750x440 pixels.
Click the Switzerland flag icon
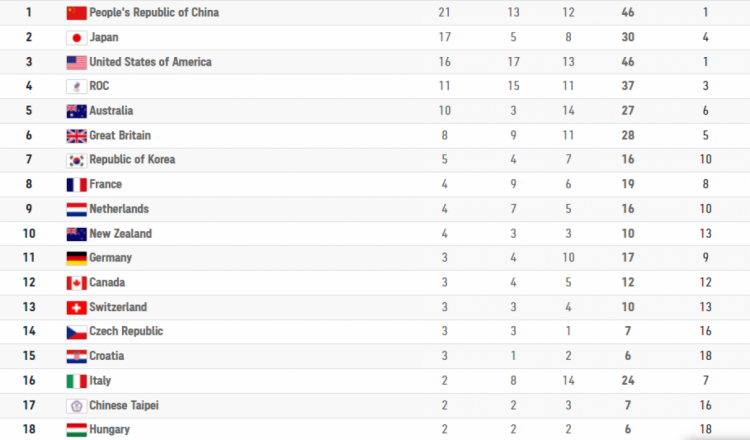[x=77, y=308]
